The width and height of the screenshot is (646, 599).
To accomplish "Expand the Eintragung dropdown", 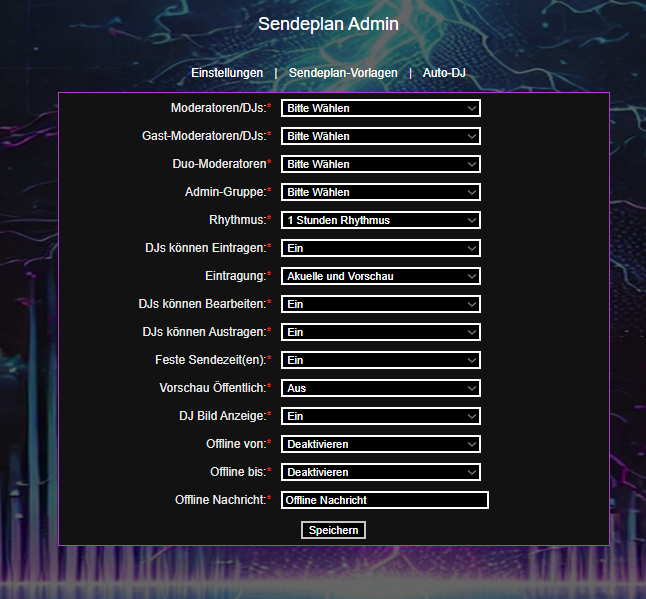I will [x=381, y=276].
